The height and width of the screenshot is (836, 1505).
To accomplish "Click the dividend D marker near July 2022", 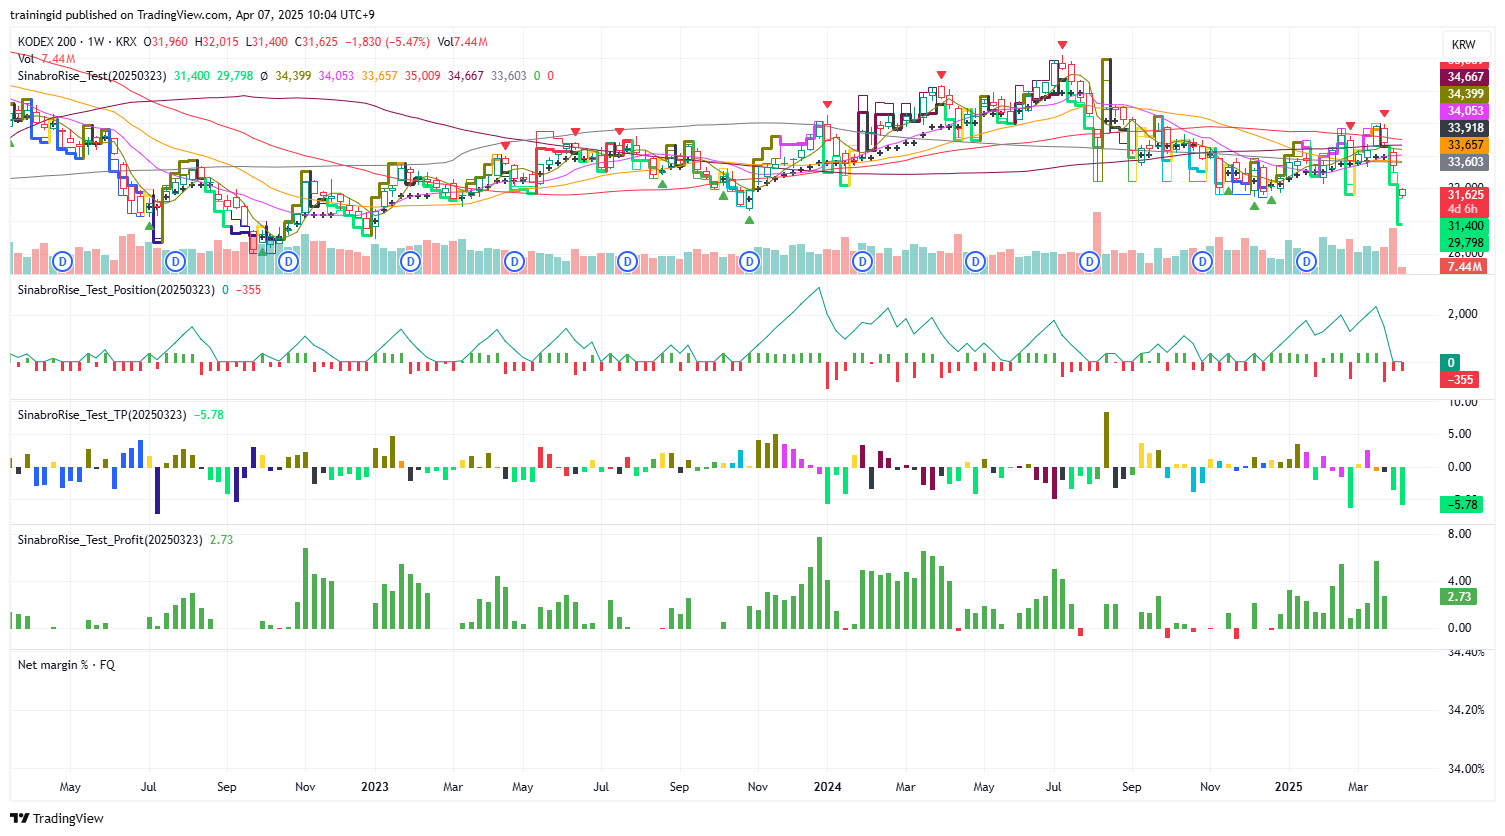I will click(176, 262).
